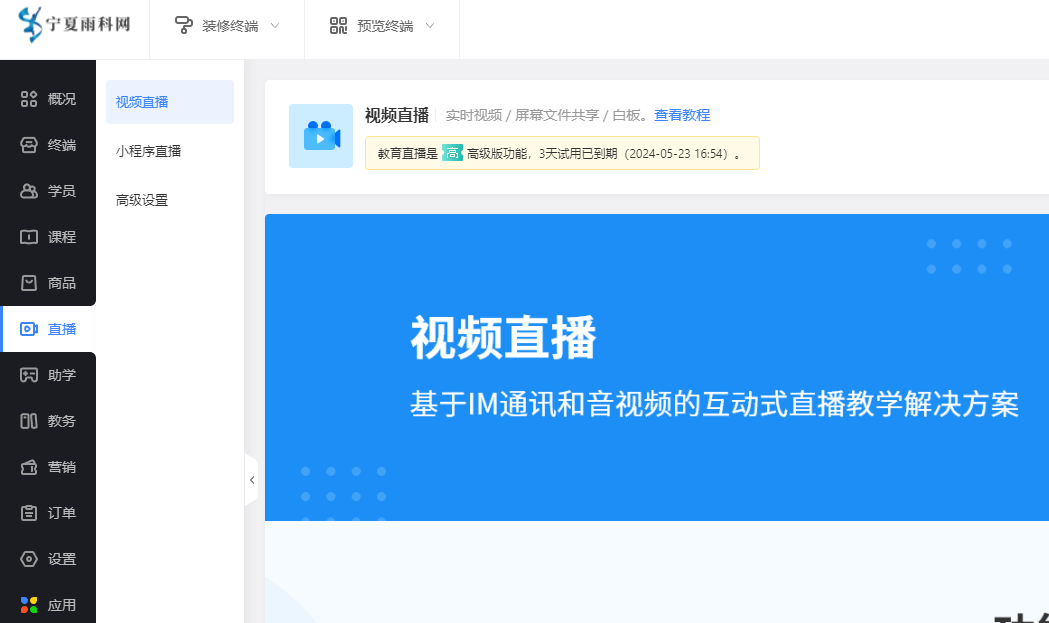Screen dimensions: 1049x623
Task: Select 视频直播 submenu item
Action: (x=170, y=102)
